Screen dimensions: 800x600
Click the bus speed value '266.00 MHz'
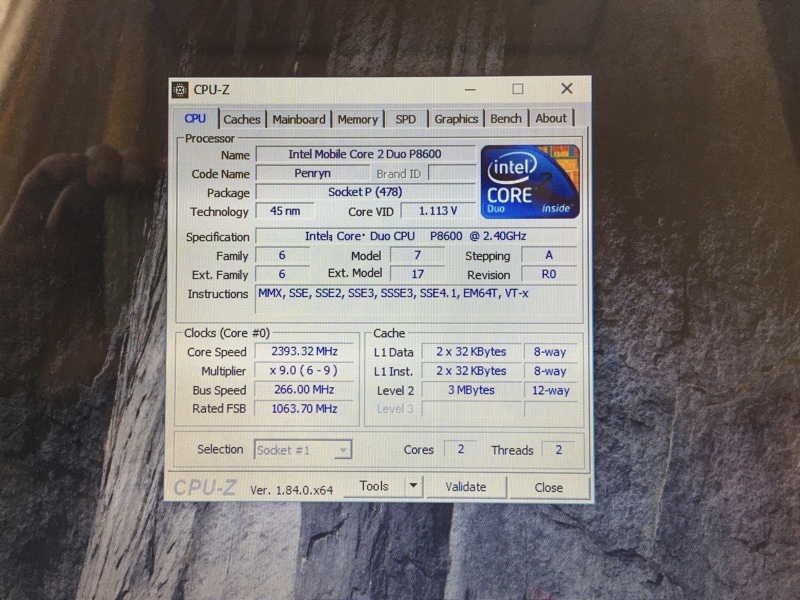coord(304,389)
